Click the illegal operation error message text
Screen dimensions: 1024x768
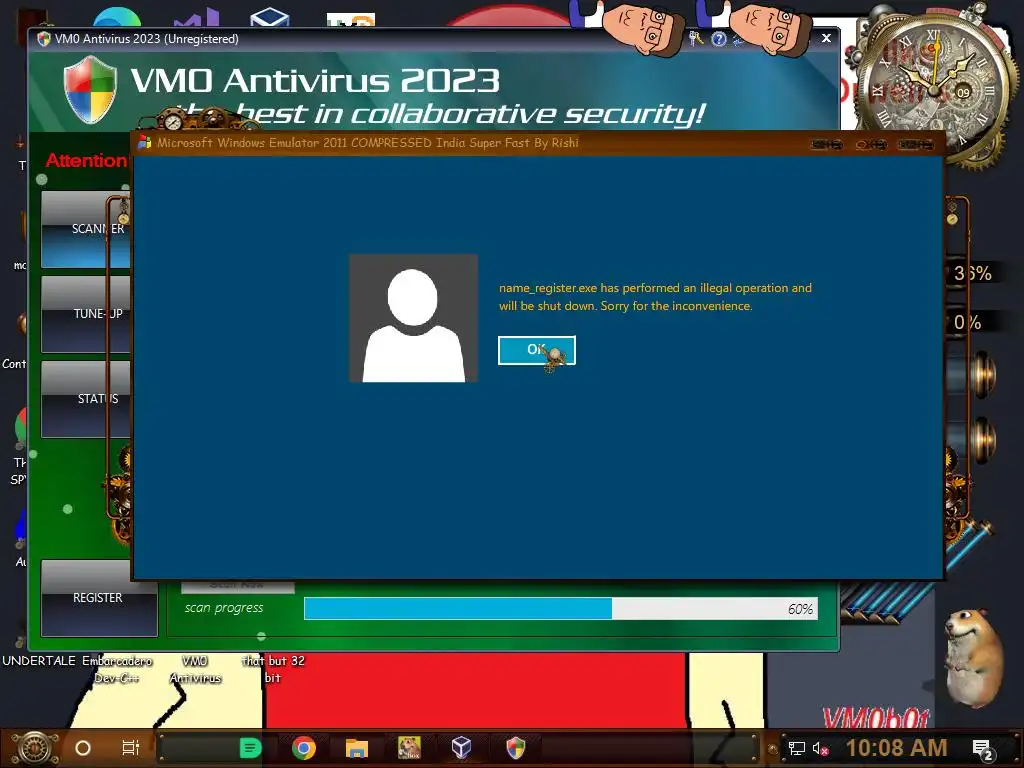coord(655,296)
